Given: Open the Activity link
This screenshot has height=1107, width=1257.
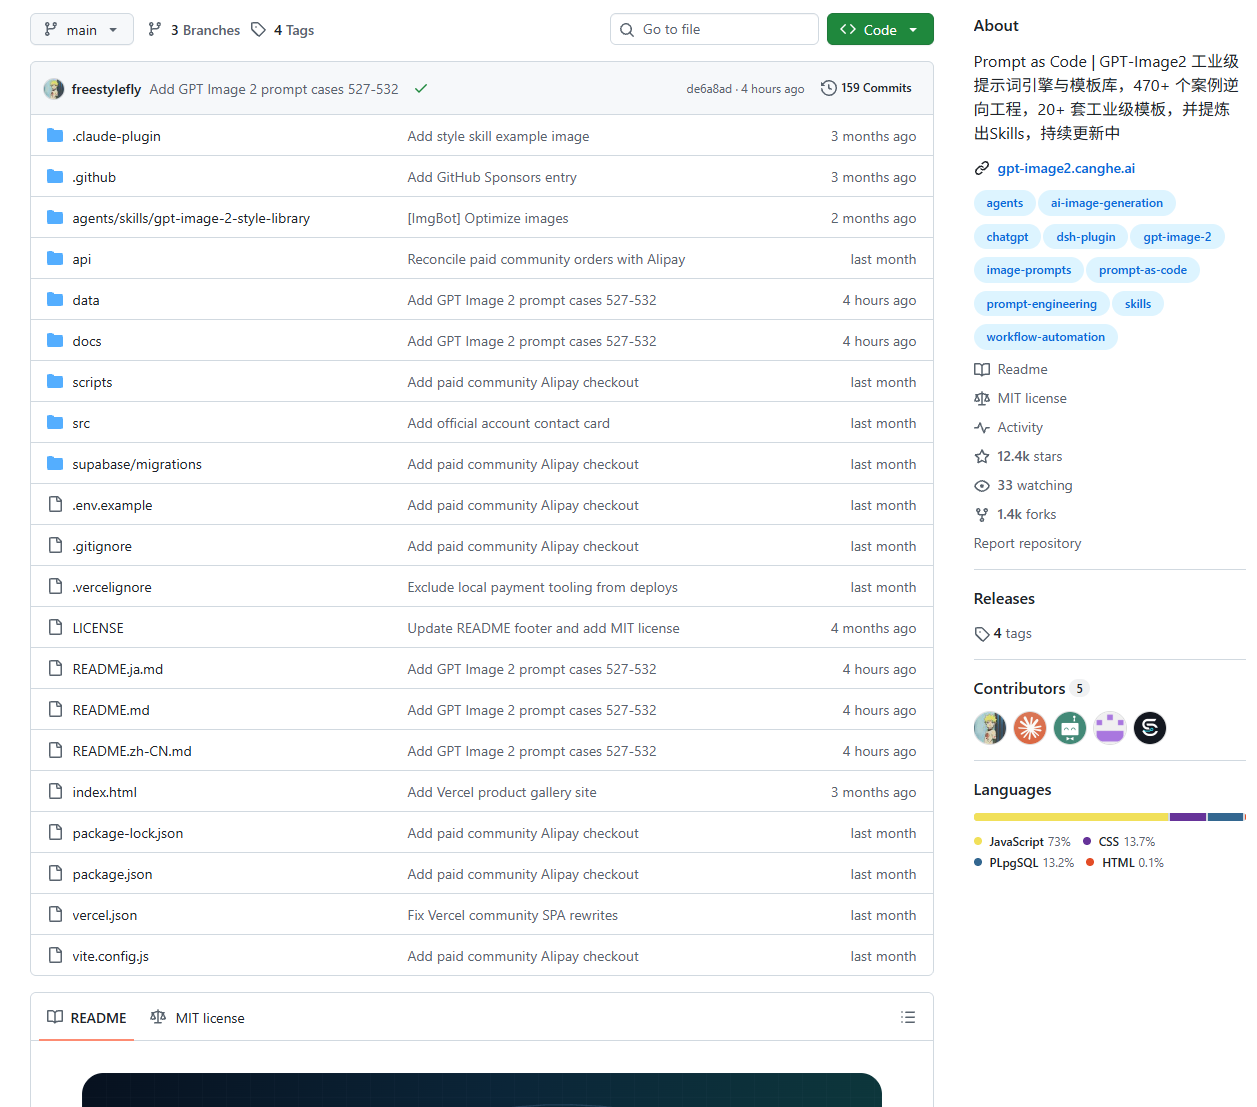Looking at the screenshot, I should [1009, 427].
